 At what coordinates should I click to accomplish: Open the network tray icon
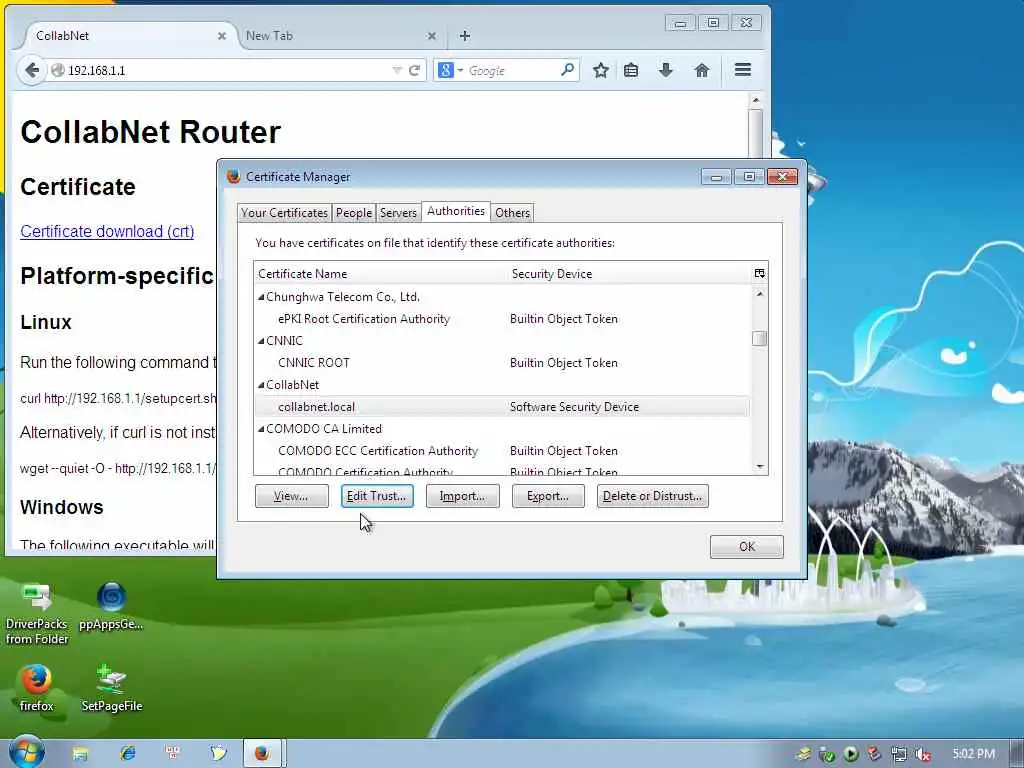pyautogui.click(x=899, y=754)
